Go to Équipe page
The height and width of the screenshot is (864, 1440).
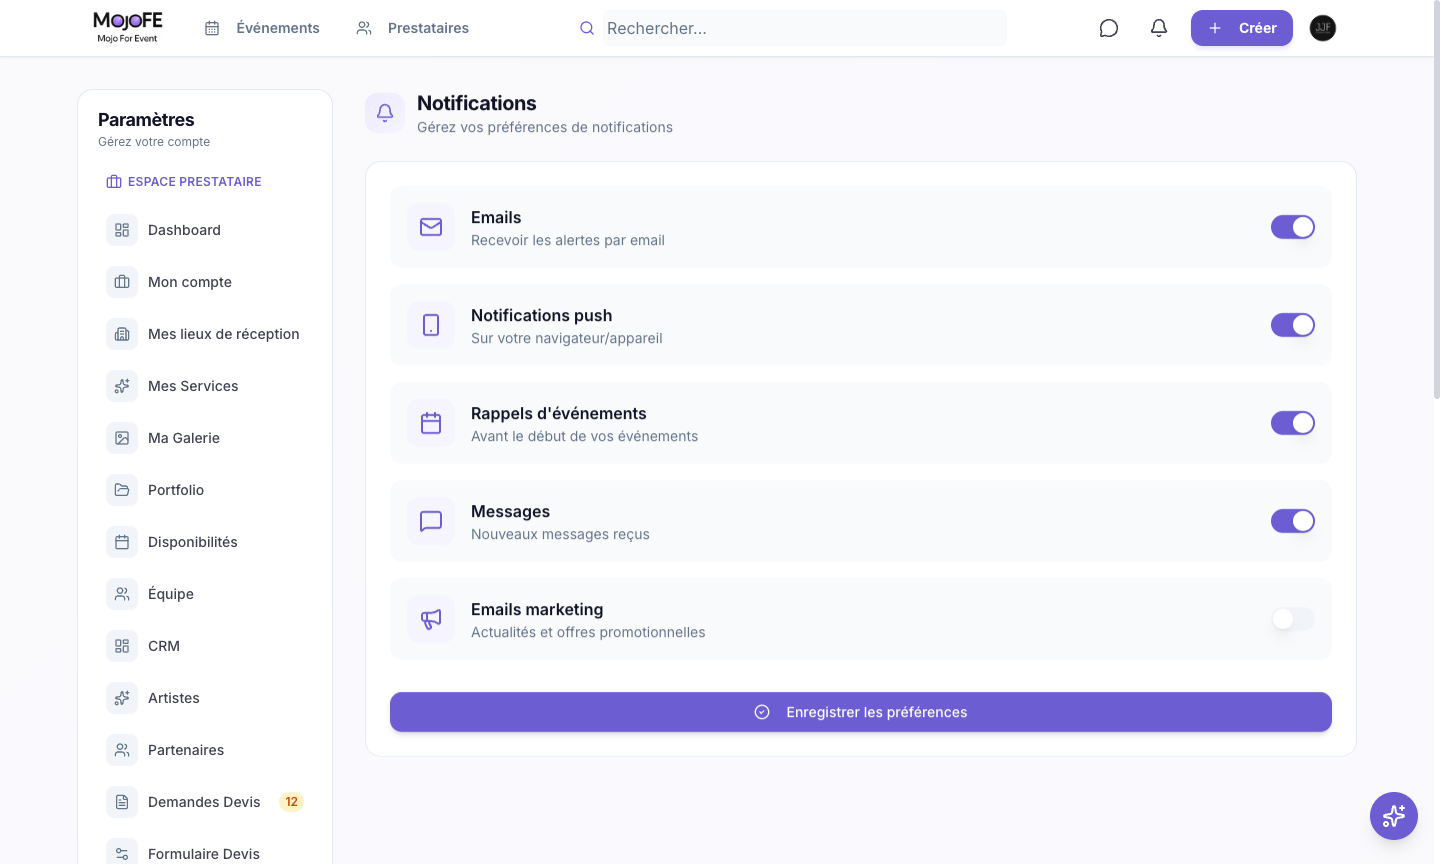click(x=205, y=594)
